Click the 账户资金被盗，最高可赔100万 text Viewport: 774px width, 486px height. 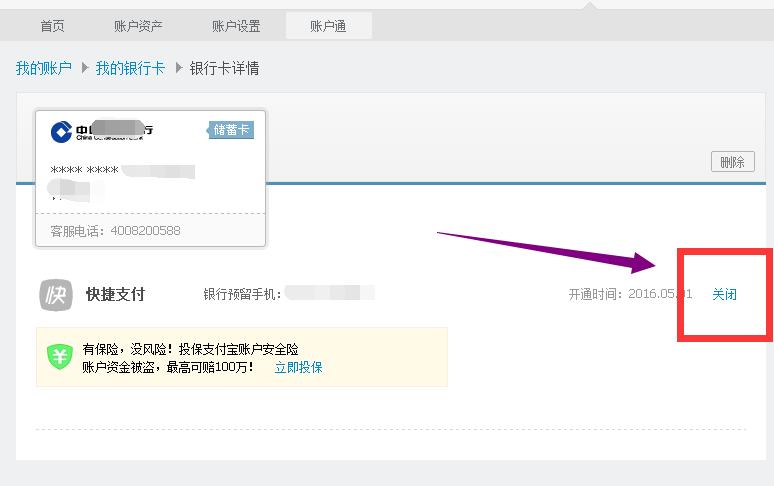pyautogui.click(x=167, y=368)
